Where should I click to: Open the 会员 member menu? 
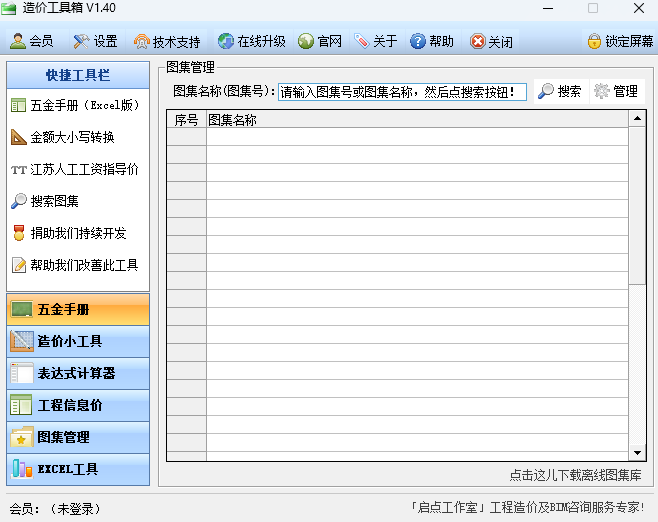(x=32, y=41)
